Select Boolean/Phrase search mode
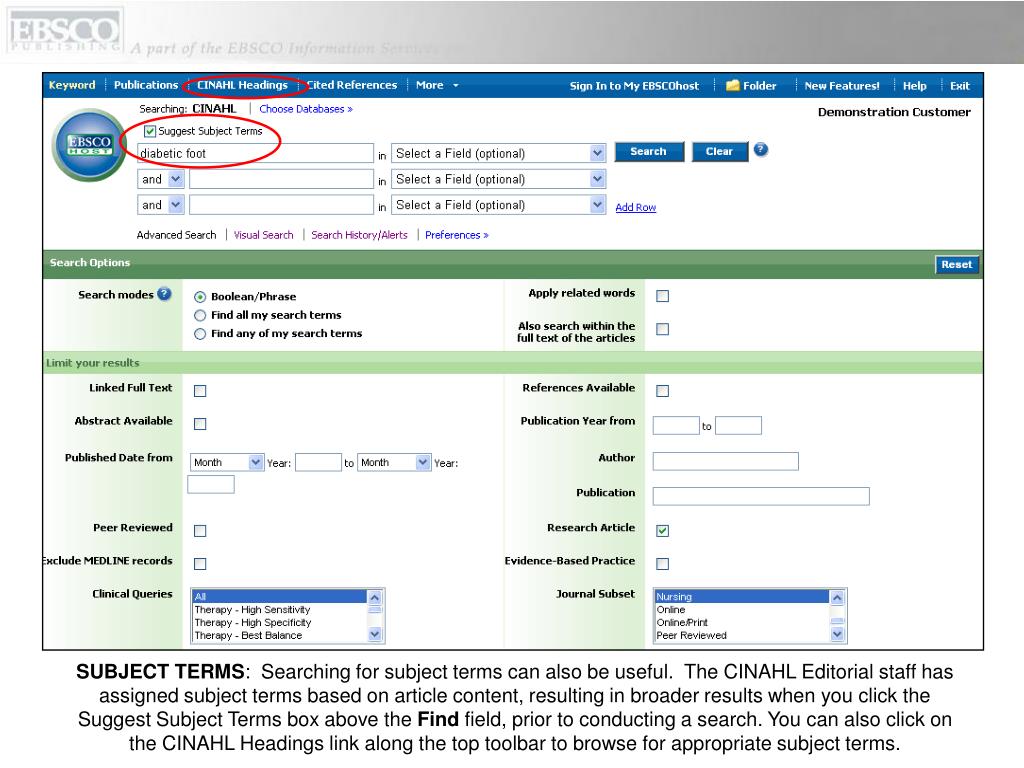Screen dimensions: 1024x768 [200, 297]
